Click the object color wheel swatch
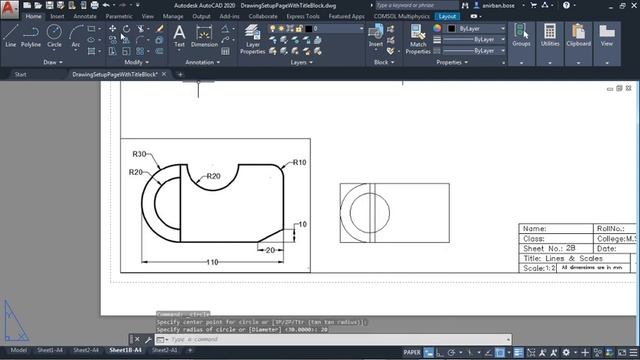Viewport: 640px width, 360px height. (437, 29)
